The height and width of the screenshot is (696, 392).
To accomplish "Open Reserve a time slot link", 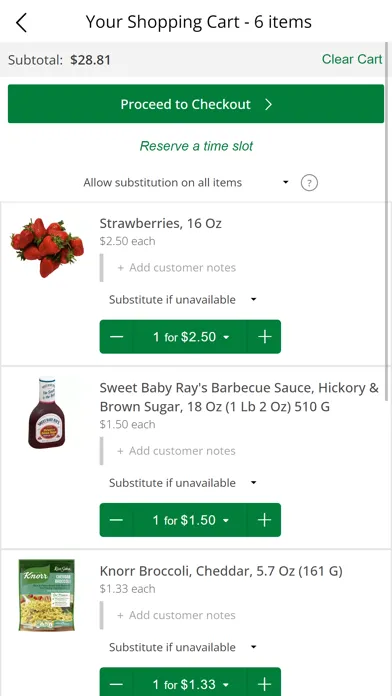I will [196, 146].
